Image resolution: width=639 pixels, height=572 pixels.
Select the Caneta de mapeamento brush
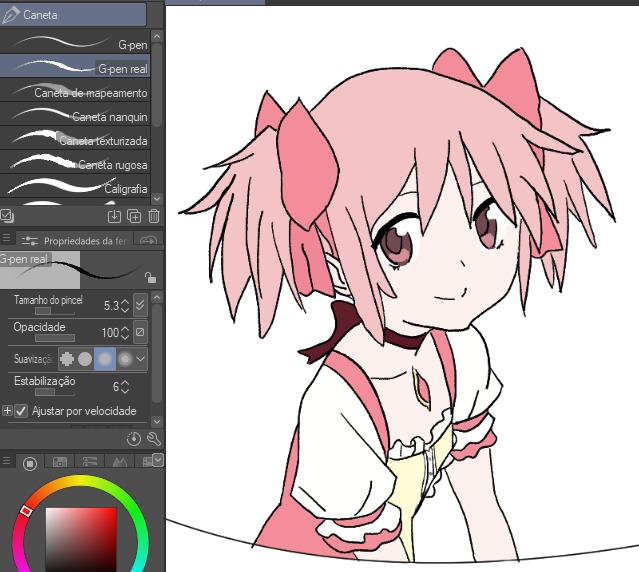click(75, 90)
